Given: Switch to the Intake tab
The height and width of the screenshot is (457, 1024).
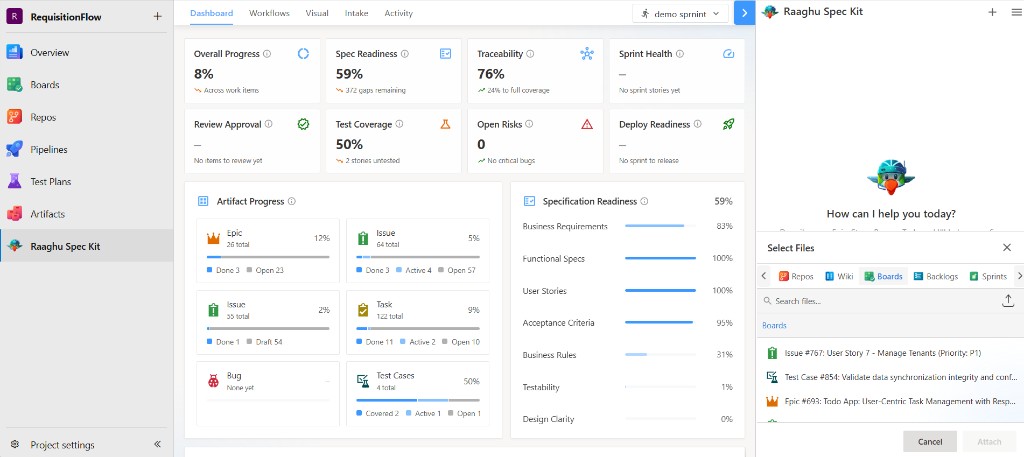Looking at the screenshot, I should coord(357,13).
